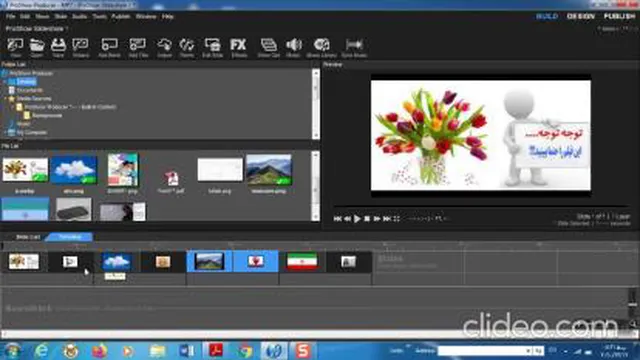Jump to first slide in preview
The width and height of the screenshot is (640, 360).
coord(337,219)
